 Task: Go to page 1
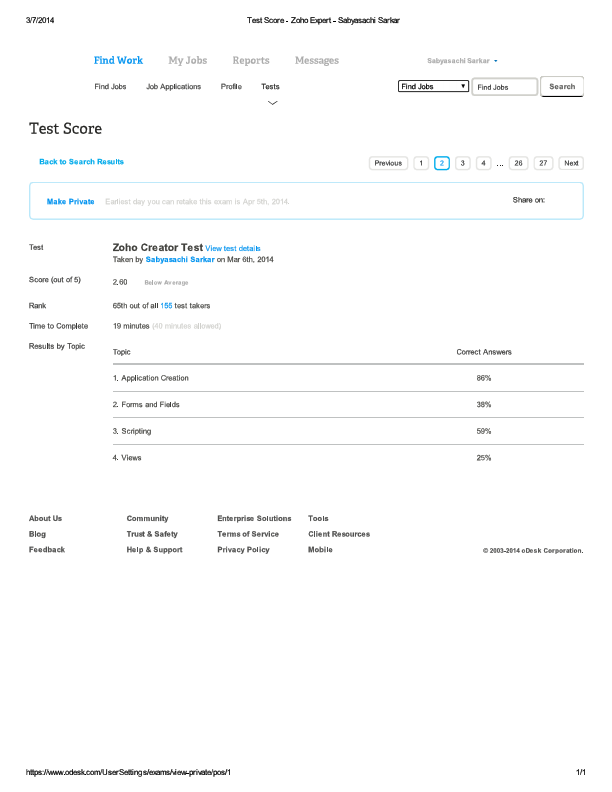coord(421,163)
